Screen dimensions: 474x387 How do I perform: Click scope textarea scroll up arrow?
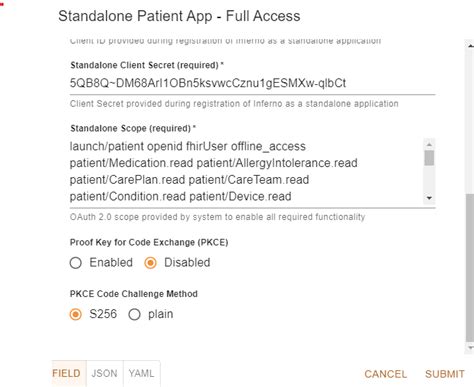pos(429,144)
